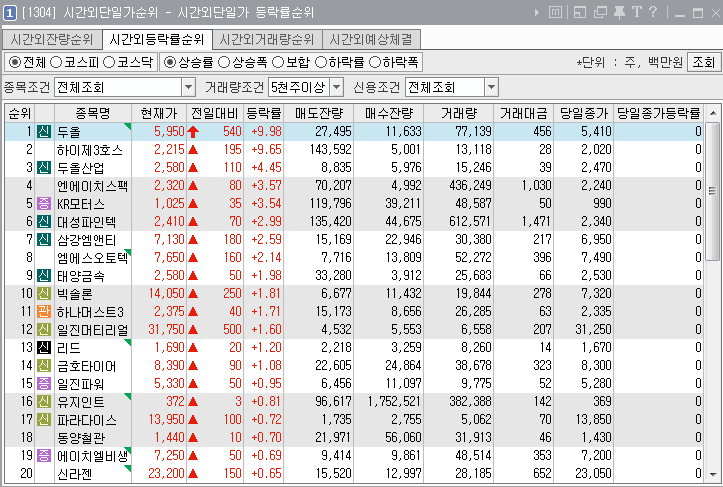Click the memo icon in title bar
Viewport: 723px width, 487px height.
point(555,12)
